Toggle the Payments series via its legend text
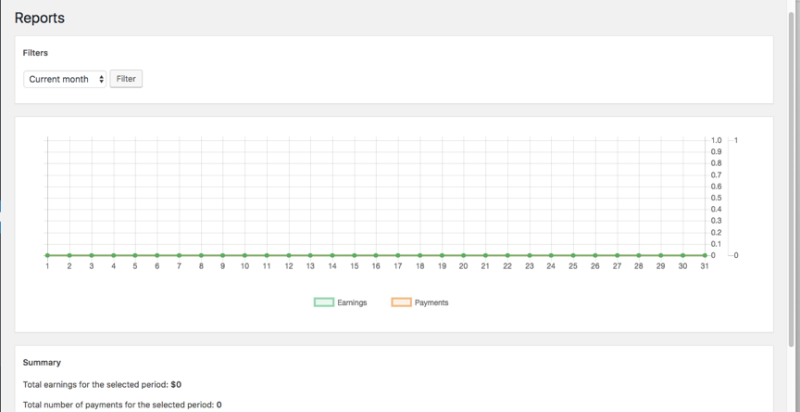 [432, 302]
